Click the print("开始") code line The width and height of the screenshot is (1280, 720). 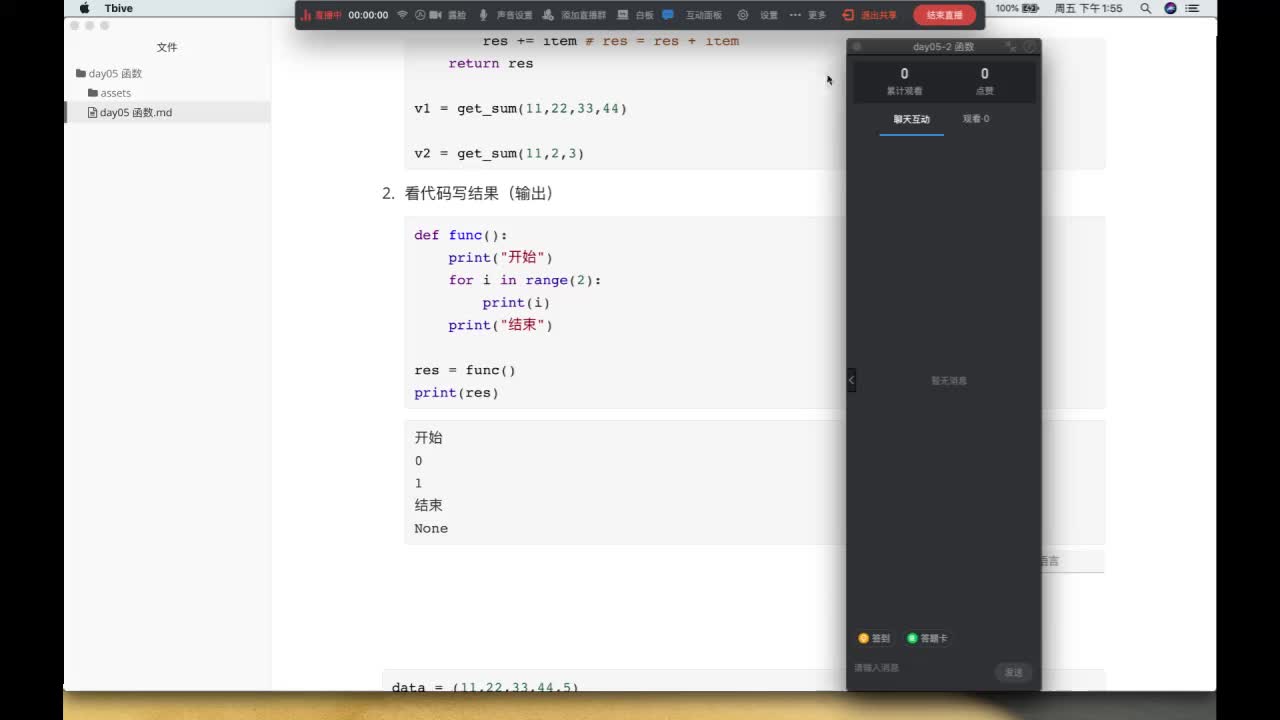click(x=500, y=258)
